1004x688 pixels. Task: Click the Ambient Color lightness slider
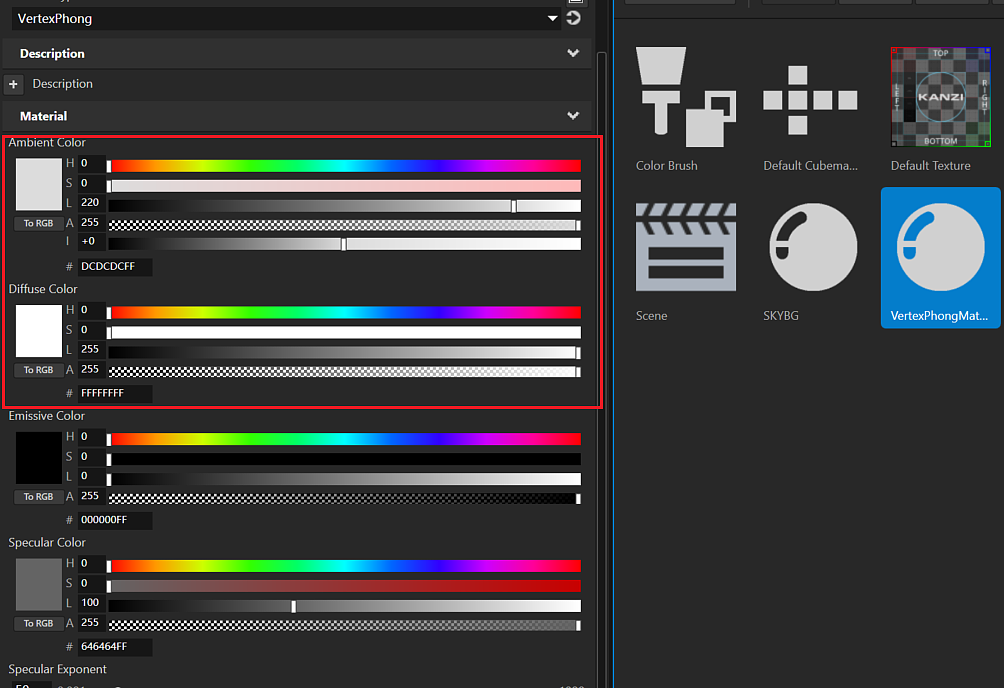pos(344,206)
